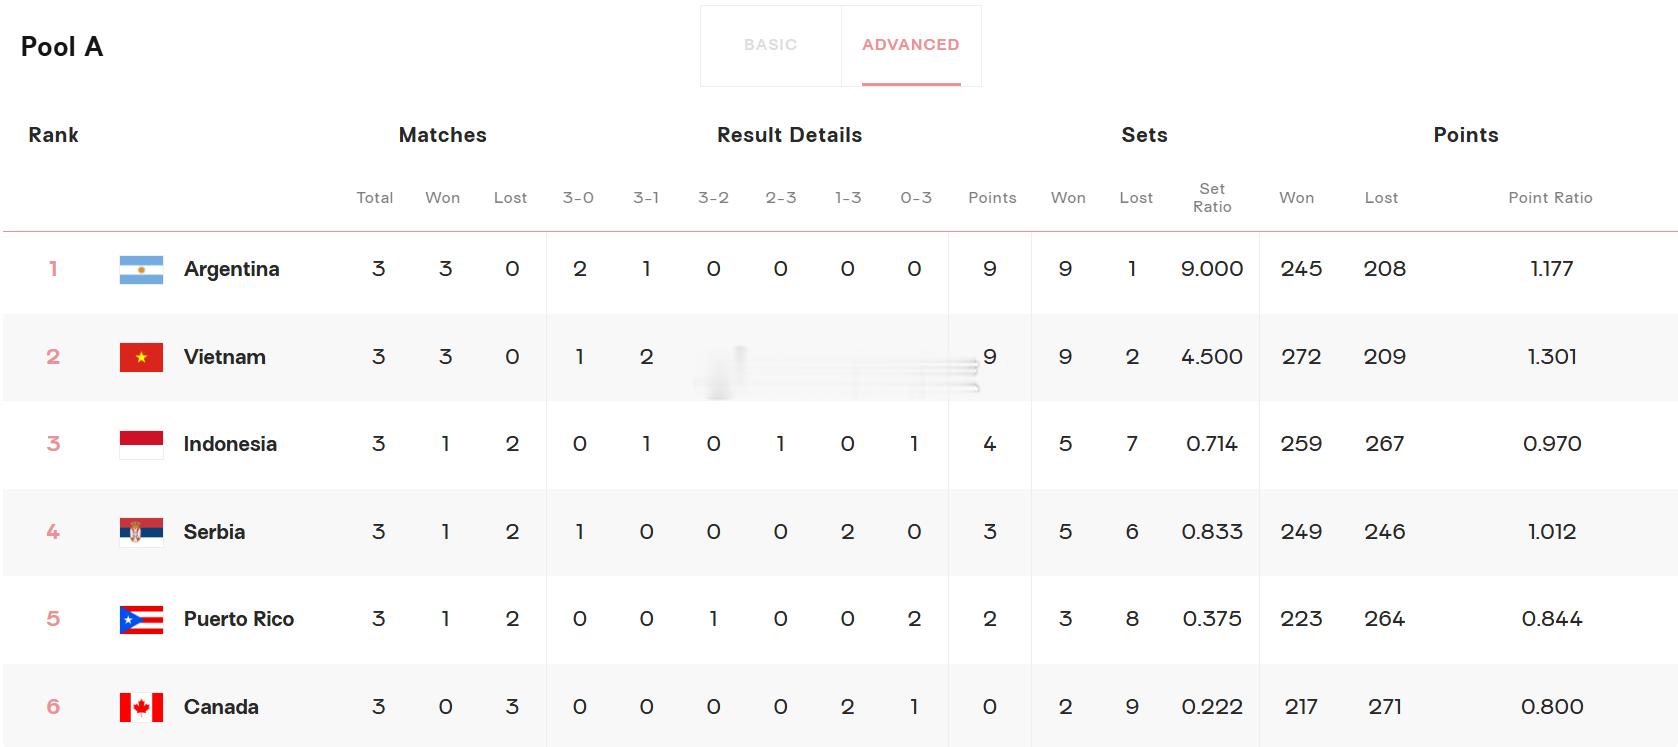Screen dimensions: 1678x747
Task: Open the Puerto Rico team link
Action: click(238, 619)
